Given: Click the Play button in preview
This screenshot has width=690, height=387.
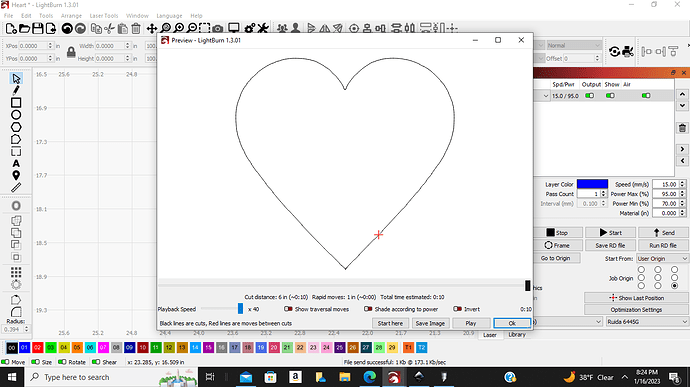Looking at the screenshot, I should point(470,323).
